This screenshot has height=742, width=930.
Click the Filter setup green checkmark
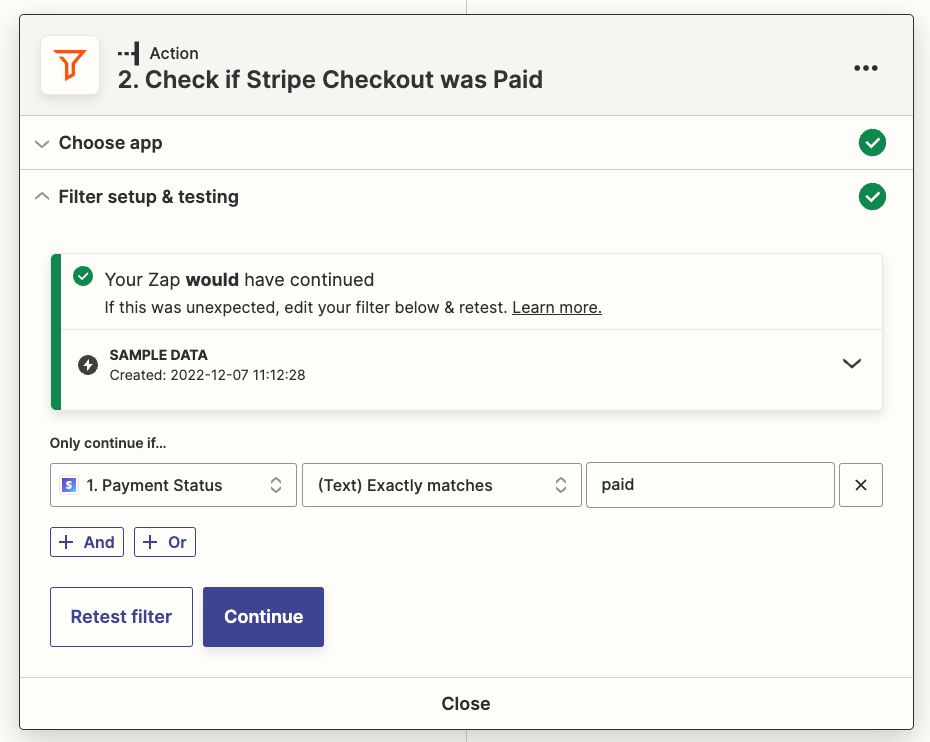pyautogui.click(x=872, y=197)
